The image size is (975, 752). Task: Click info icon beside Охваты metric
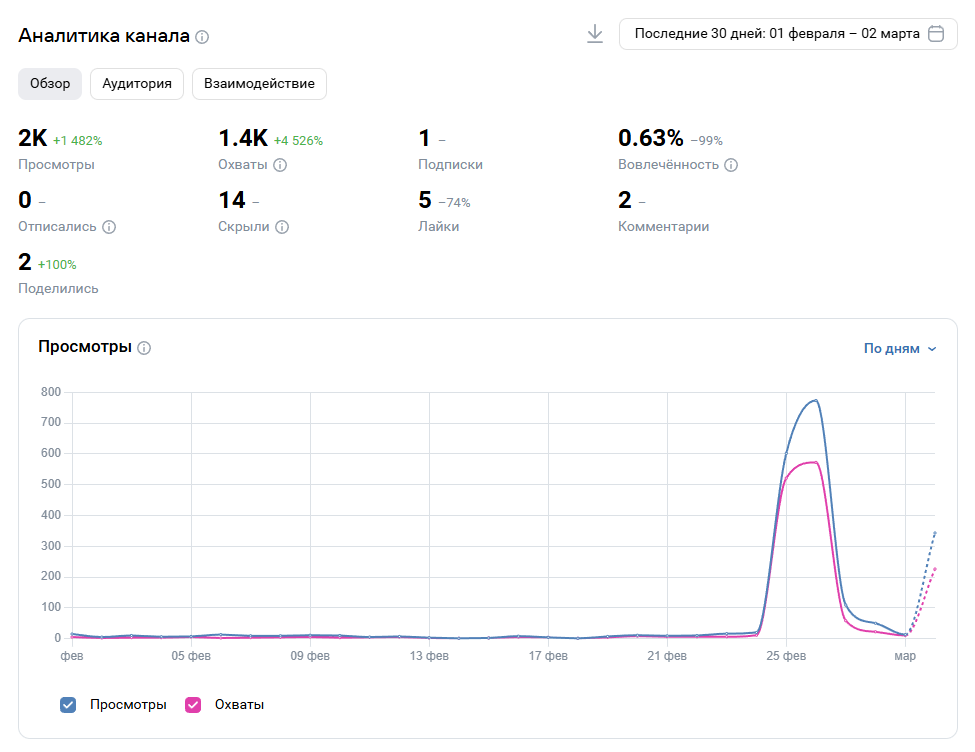280,165
